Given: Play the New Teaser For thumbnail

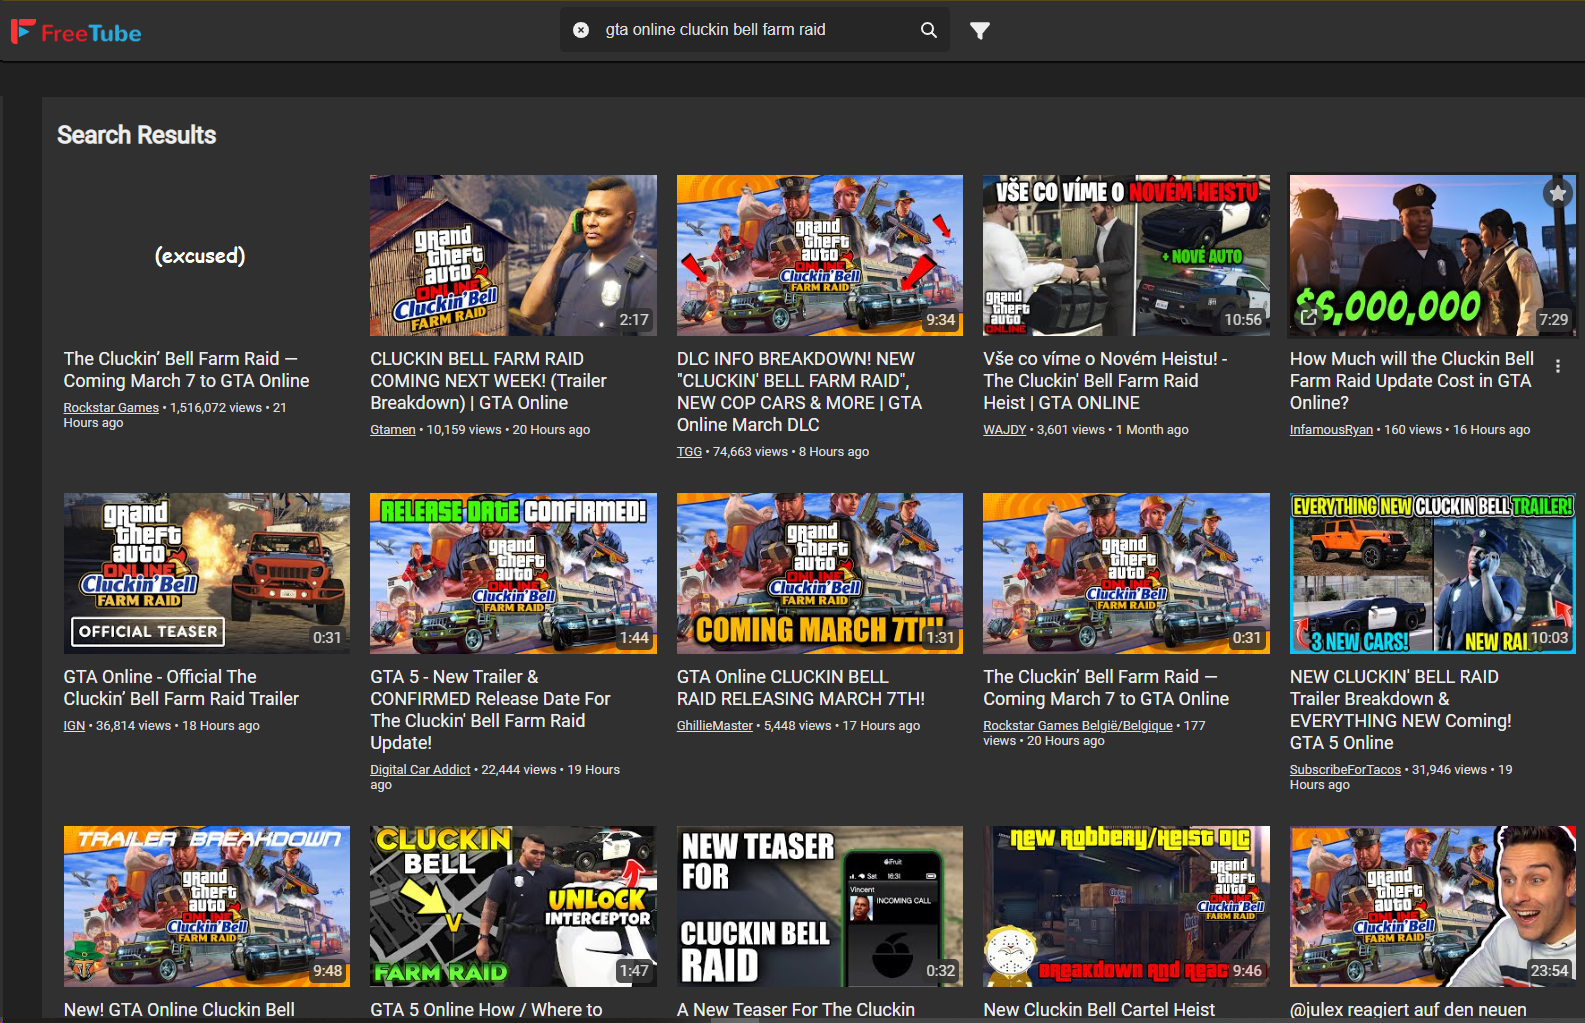Looking at the screenshot, I should [820, 906].
